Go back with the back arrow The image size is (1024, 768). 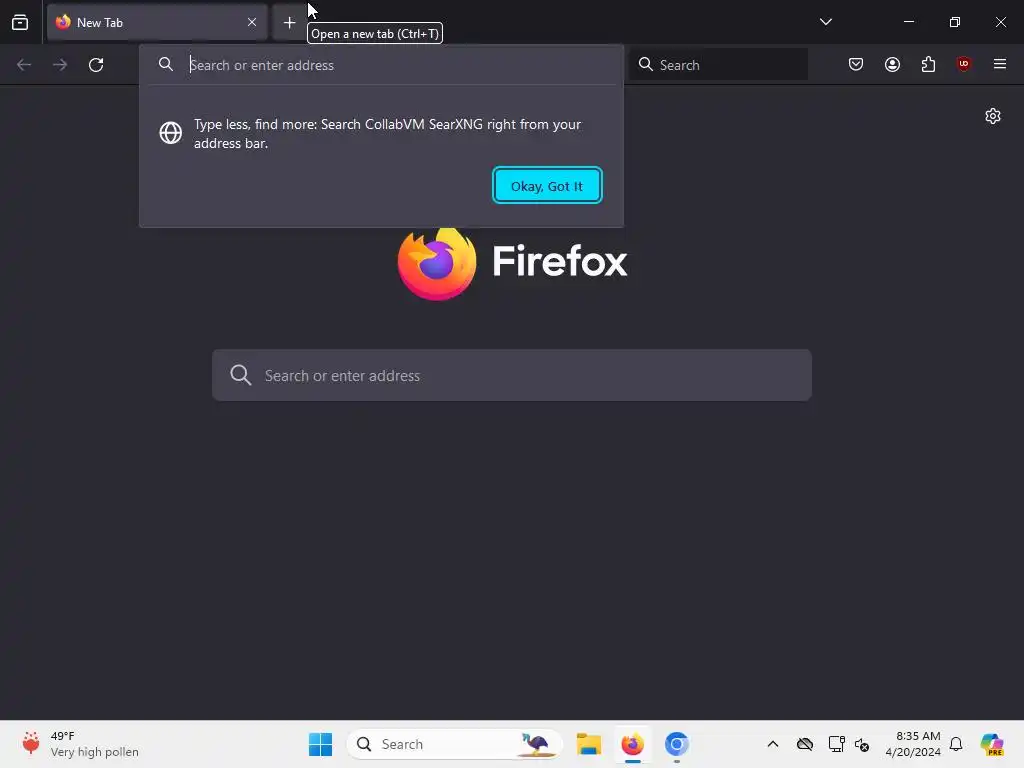[x=24, y=65]
